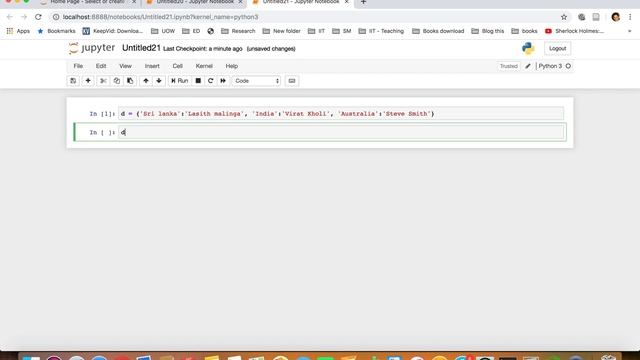Screen dimensions: 640x360
Task: Open the Blog this bookmarks folder
Action: [488, 31]
